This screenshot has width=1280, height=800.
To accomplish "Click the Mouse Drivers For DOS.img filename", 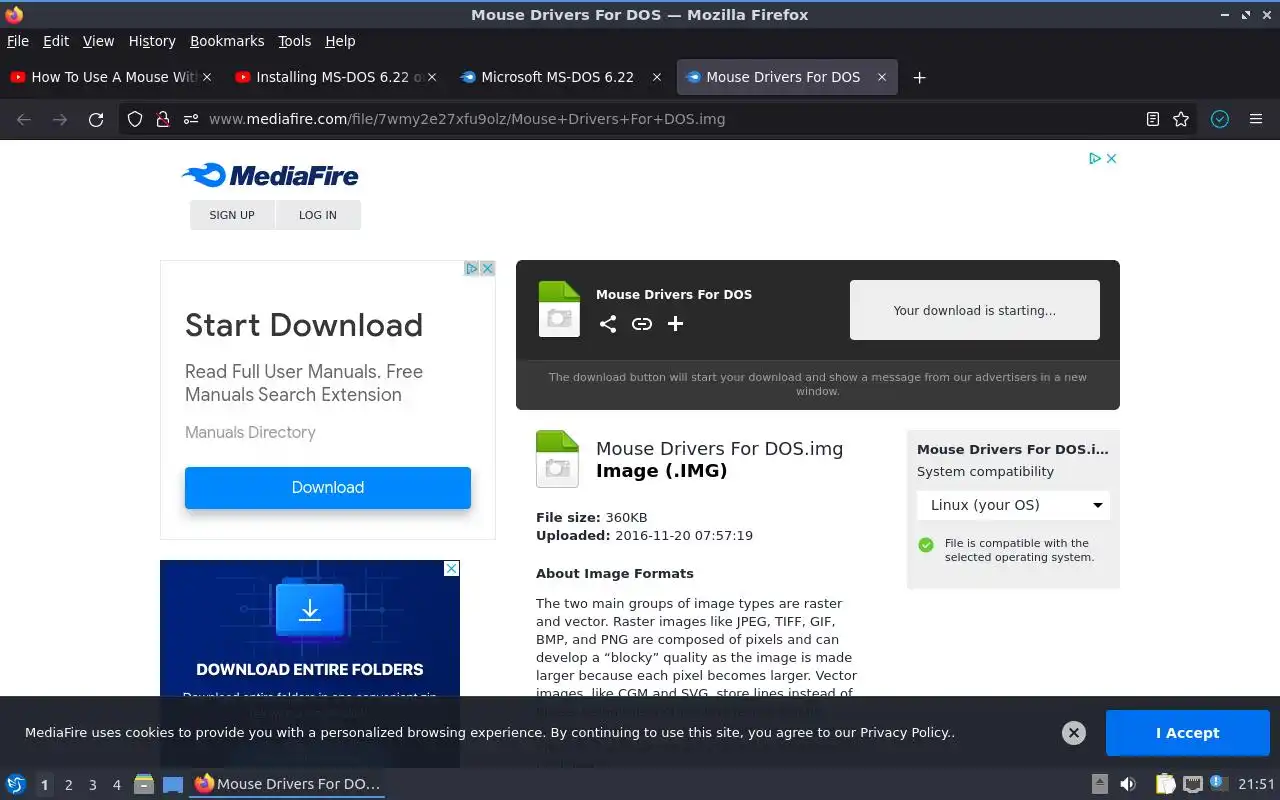I will (720, 449).
